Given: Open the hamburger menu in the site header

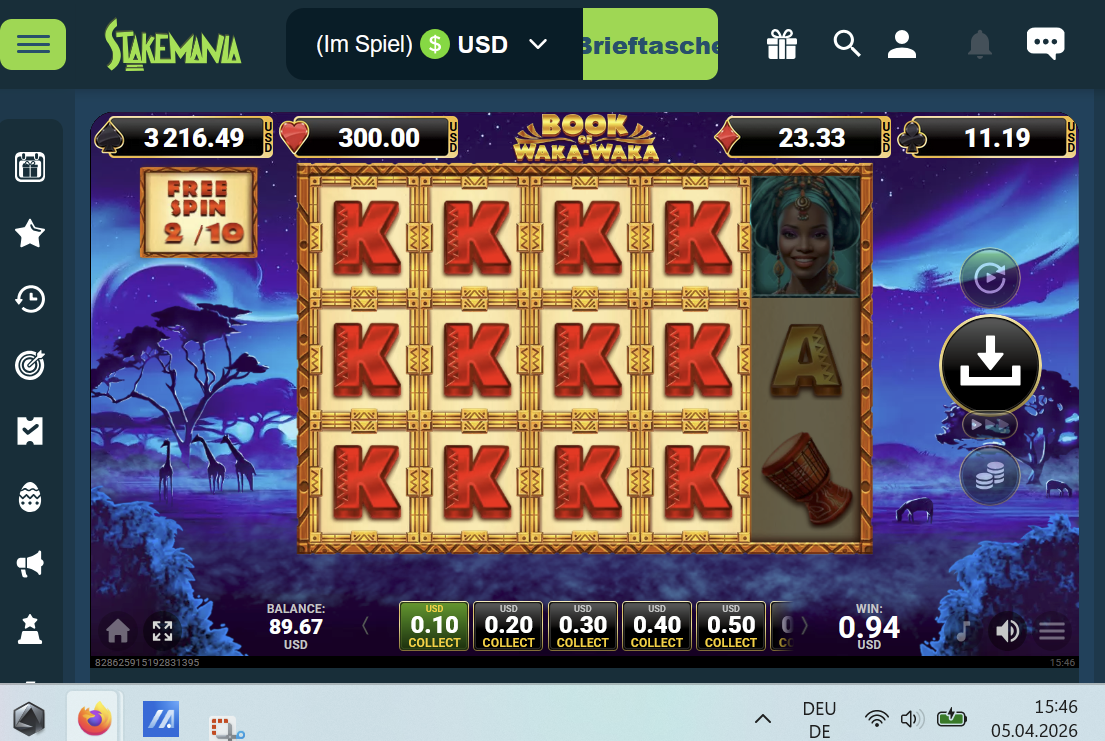Looking at the screenshot, I should pyautogui.click(x=33, y=44).
